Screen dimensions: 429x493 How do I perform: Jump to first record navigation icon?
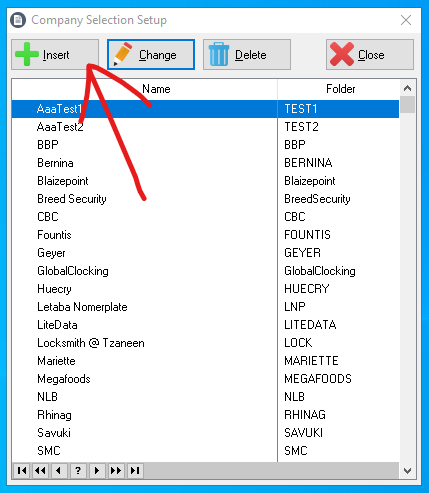[x=22, y=470]
